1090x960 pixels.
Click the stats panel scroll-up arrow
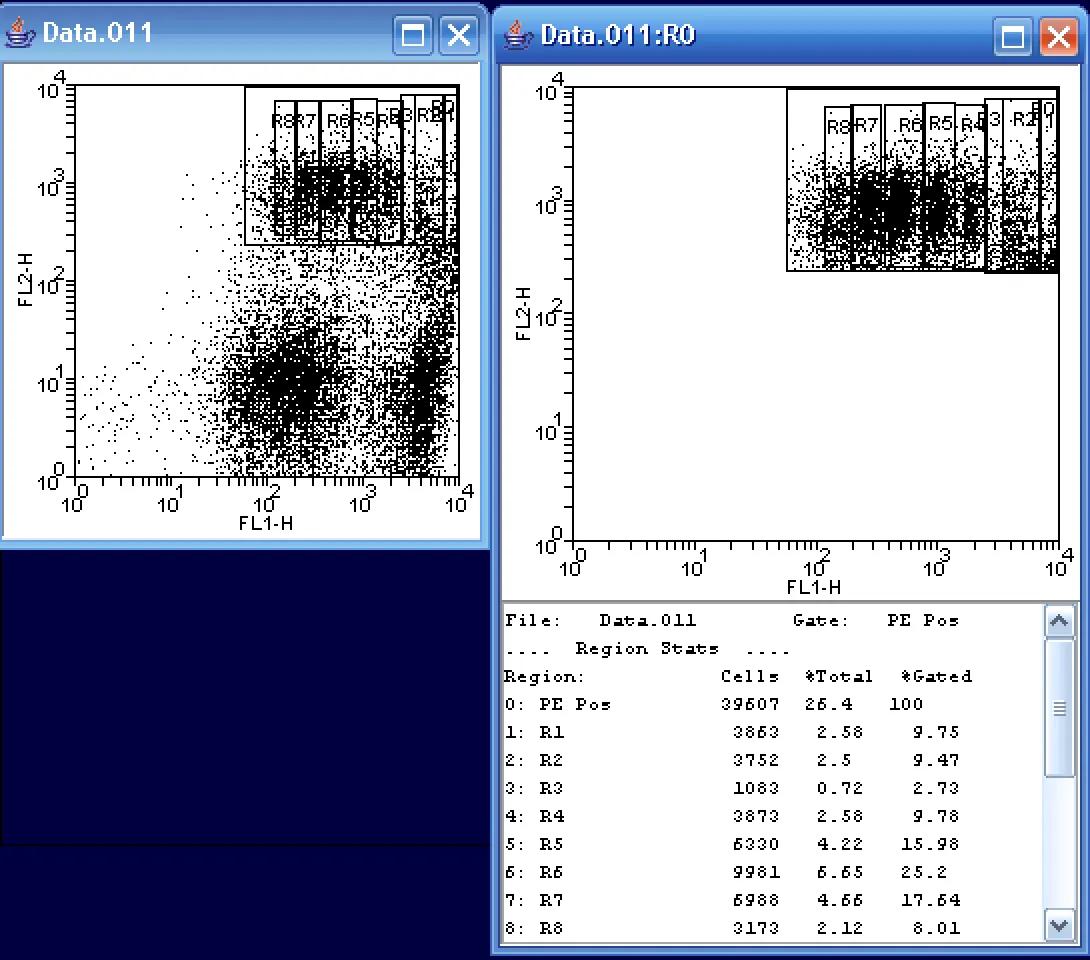point(1059,621)
